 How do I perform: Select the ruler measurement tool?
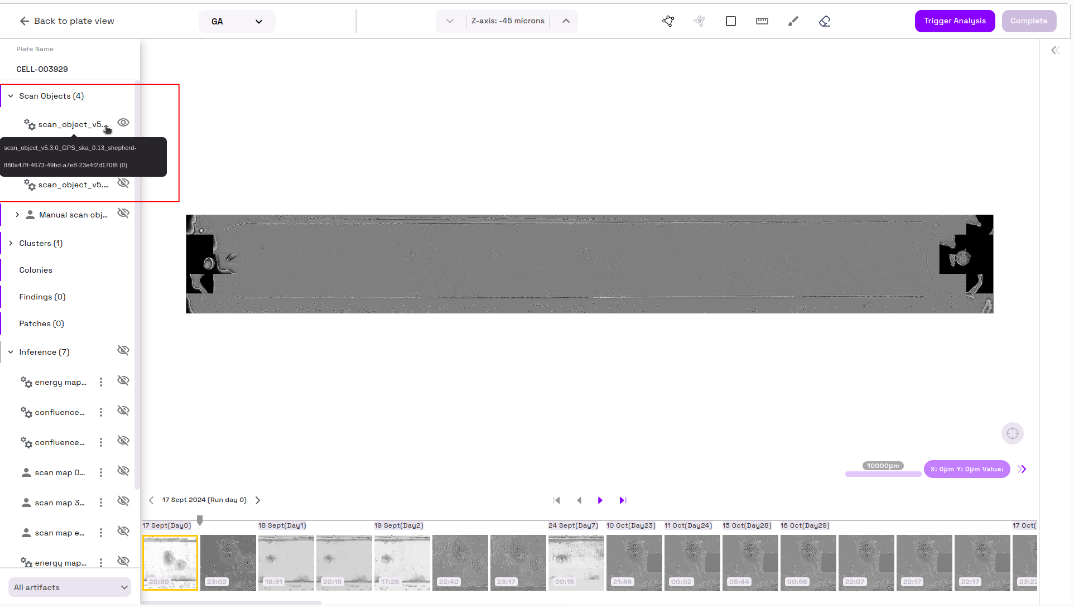pyautogui.click(x=762, y=21)
